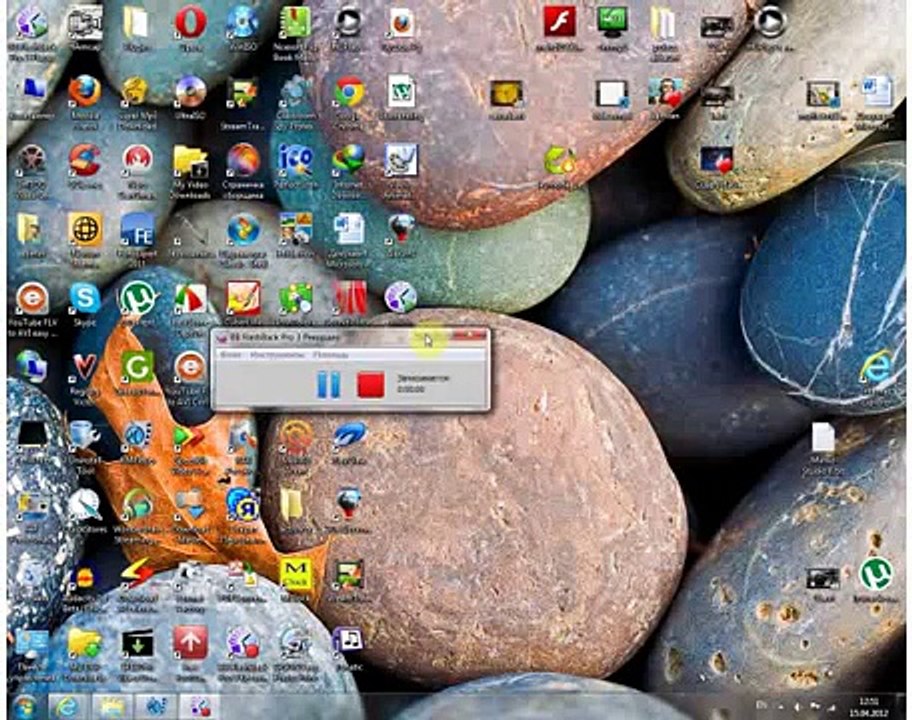Viewport: 912px width, 720px height.
Task: Open the uTorrent icon at far right
Action: 875,573
